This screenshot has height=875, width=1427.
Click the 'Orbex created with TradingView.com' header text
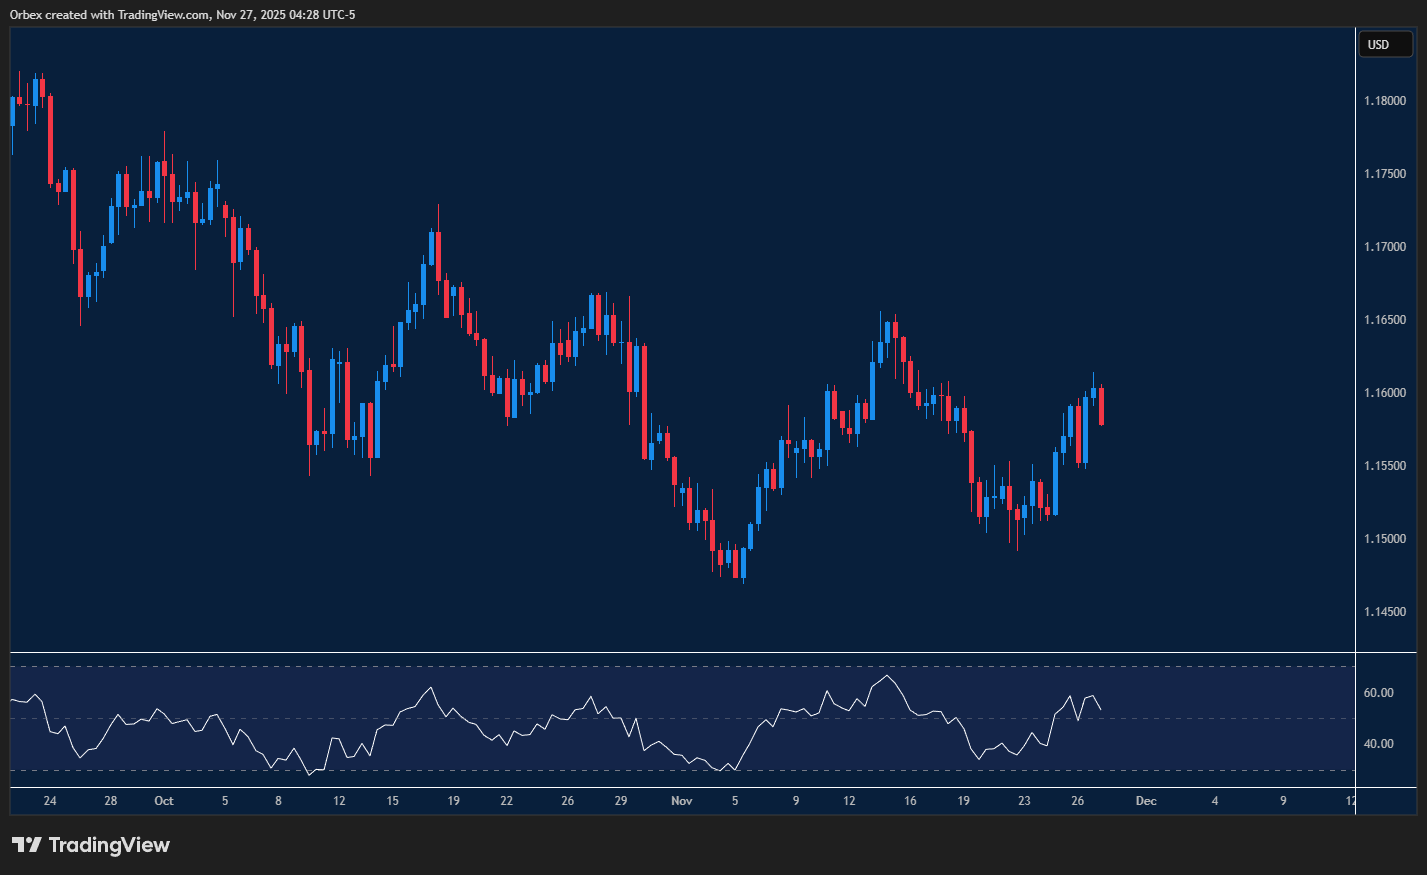click(x=182, y=14)
